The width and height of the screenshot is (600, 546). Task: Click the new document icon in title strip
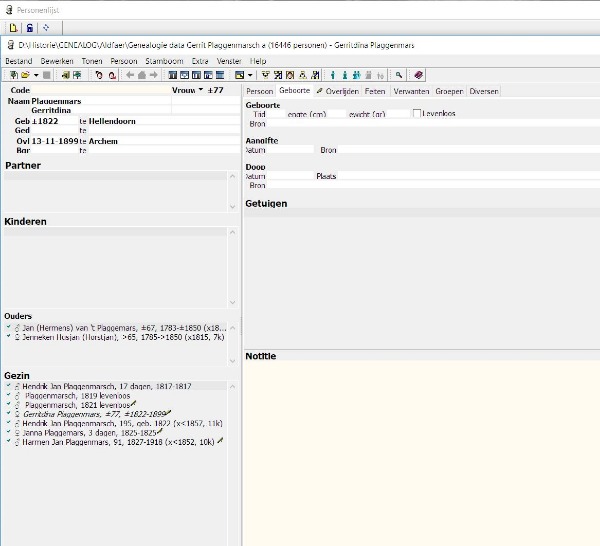point(13,28)
